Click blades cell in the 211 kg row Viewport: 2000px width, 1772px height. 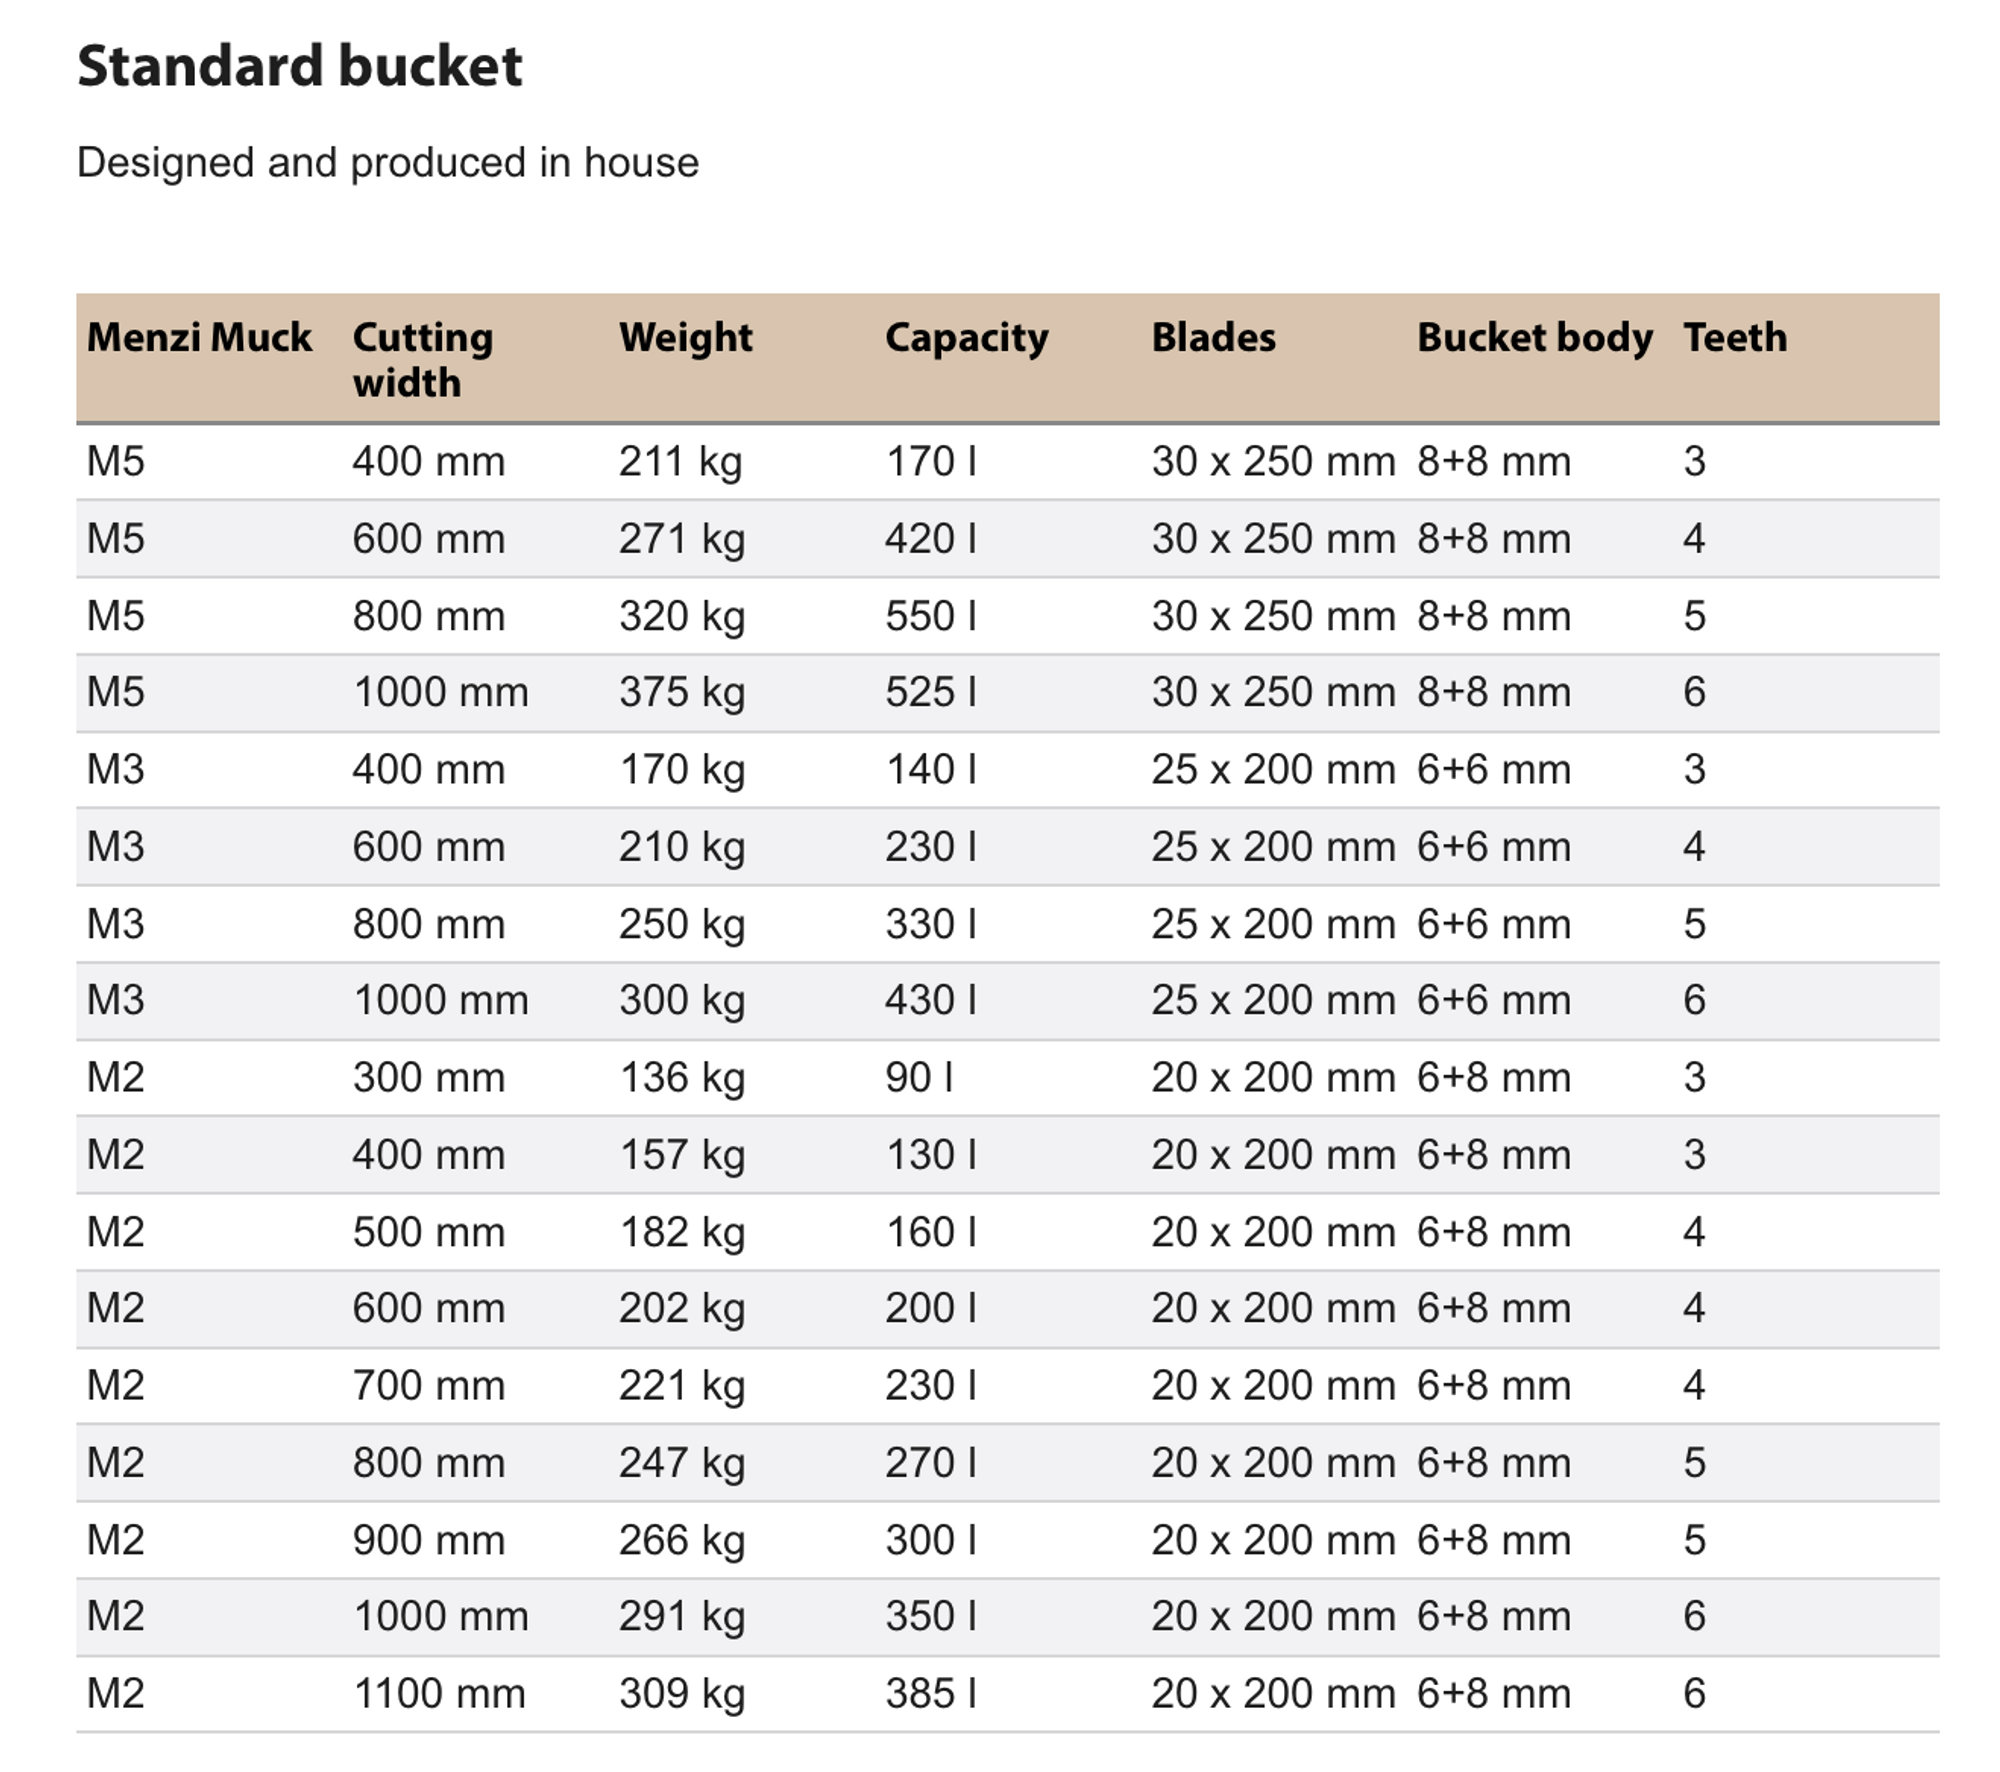click(1273, 462)
